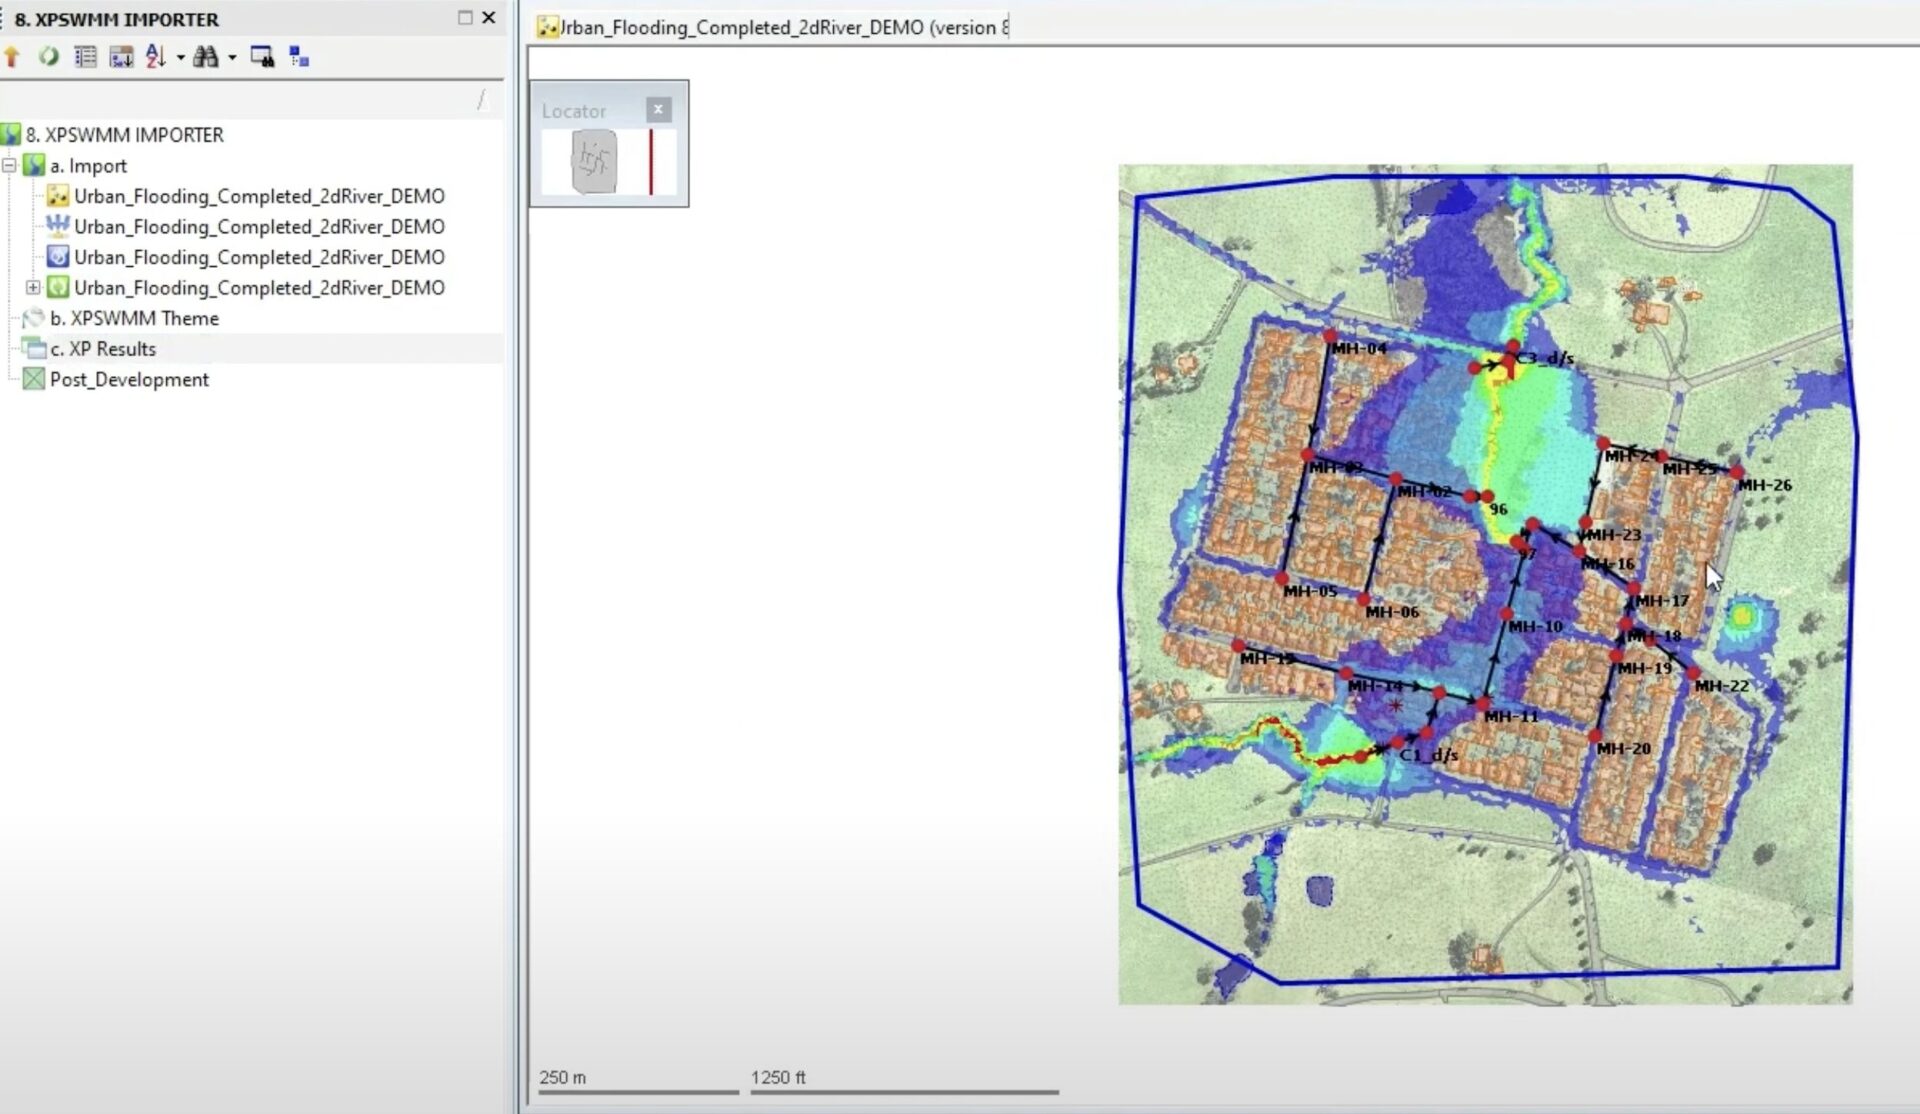
Task: Open the properties list icon in the toolbar
Action: click(85, 57)
